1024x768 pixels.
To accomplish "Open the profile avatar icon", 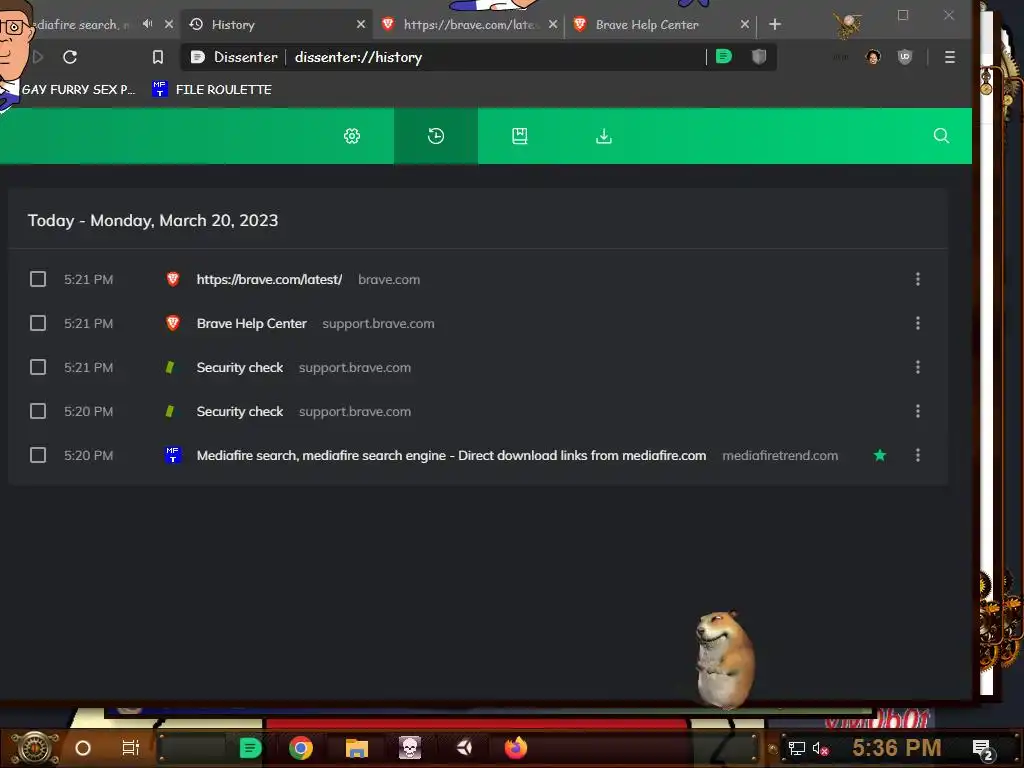I will tap(873, 57).
